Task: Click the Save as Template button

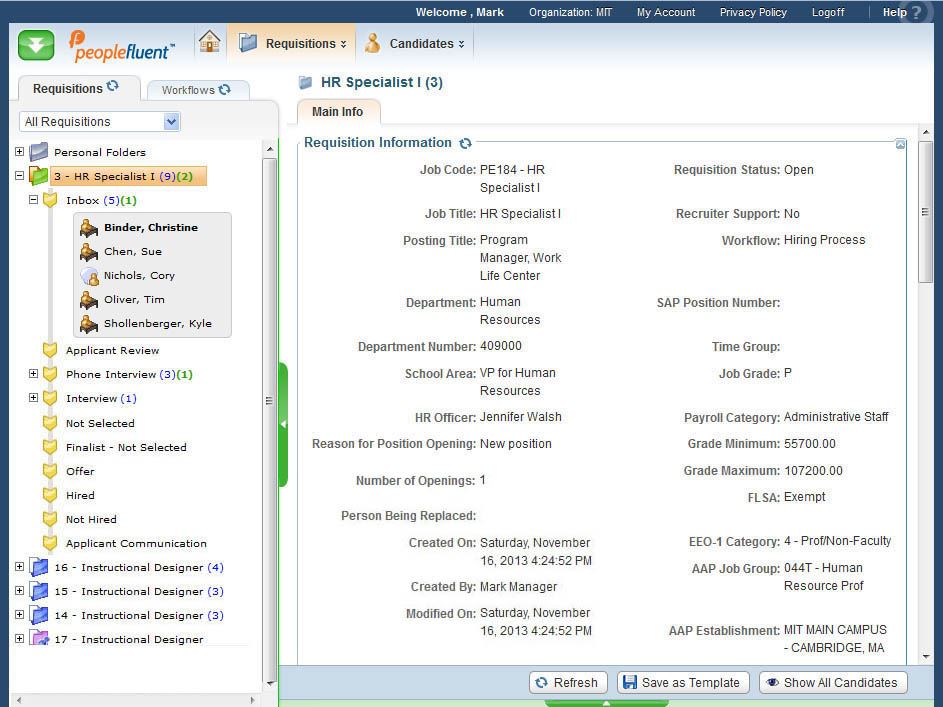Action: [682, 682]
